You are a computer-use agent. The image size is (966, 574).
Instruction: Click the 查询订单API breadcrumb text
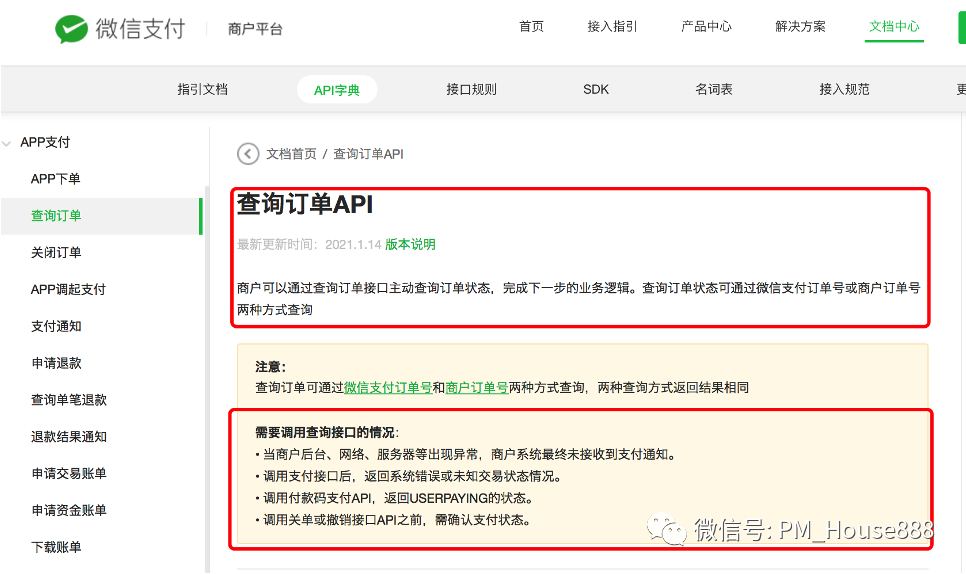point(368,154)
